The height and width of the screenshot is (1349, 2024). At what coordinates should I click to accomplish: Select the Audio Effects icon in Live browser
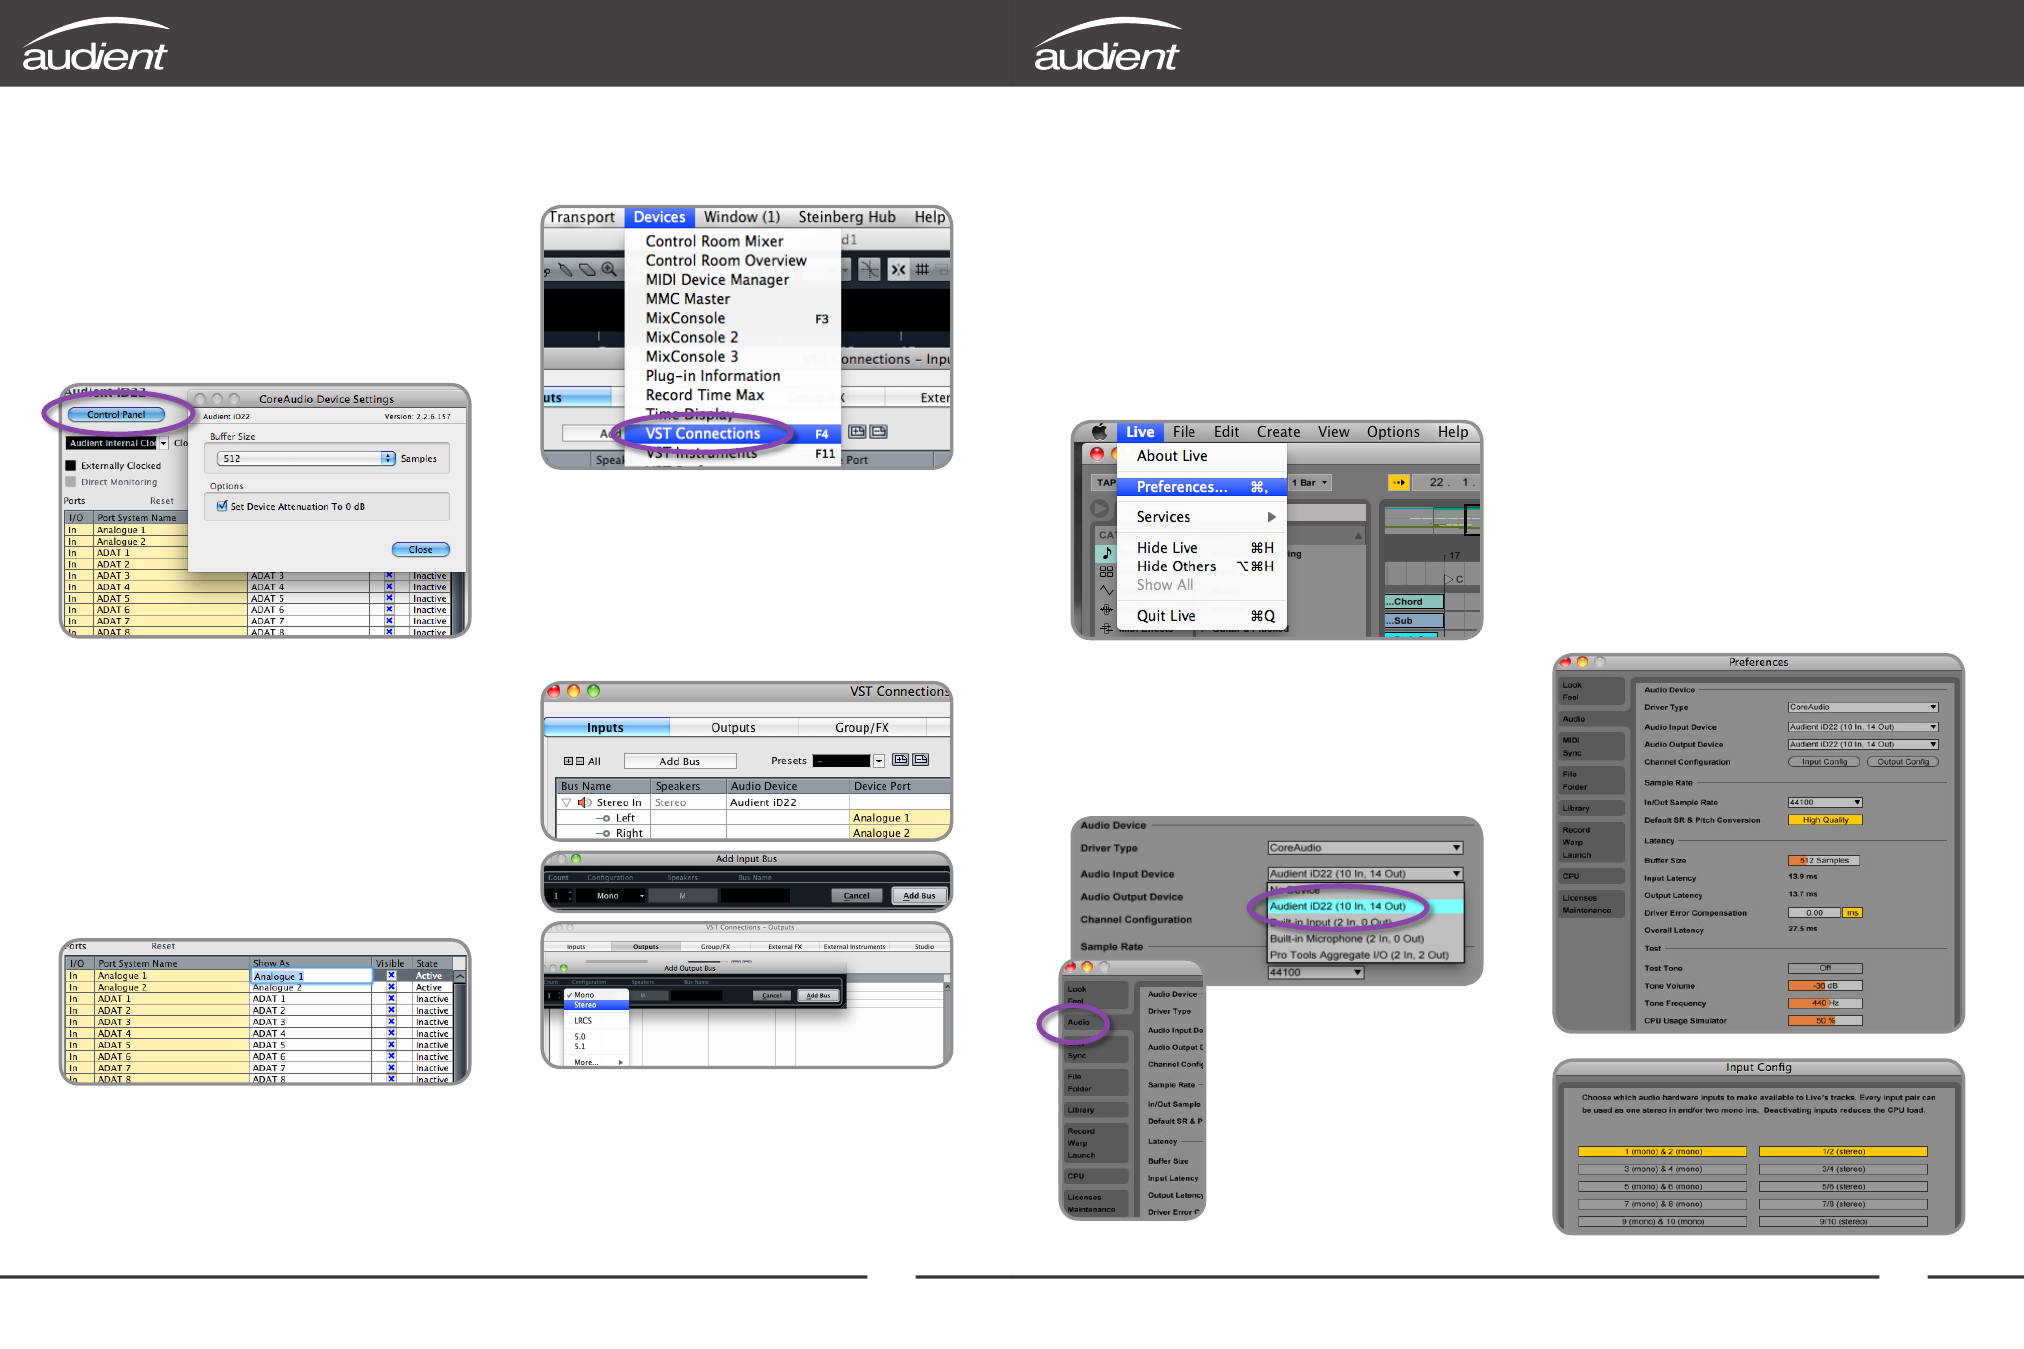[1106, 609]
